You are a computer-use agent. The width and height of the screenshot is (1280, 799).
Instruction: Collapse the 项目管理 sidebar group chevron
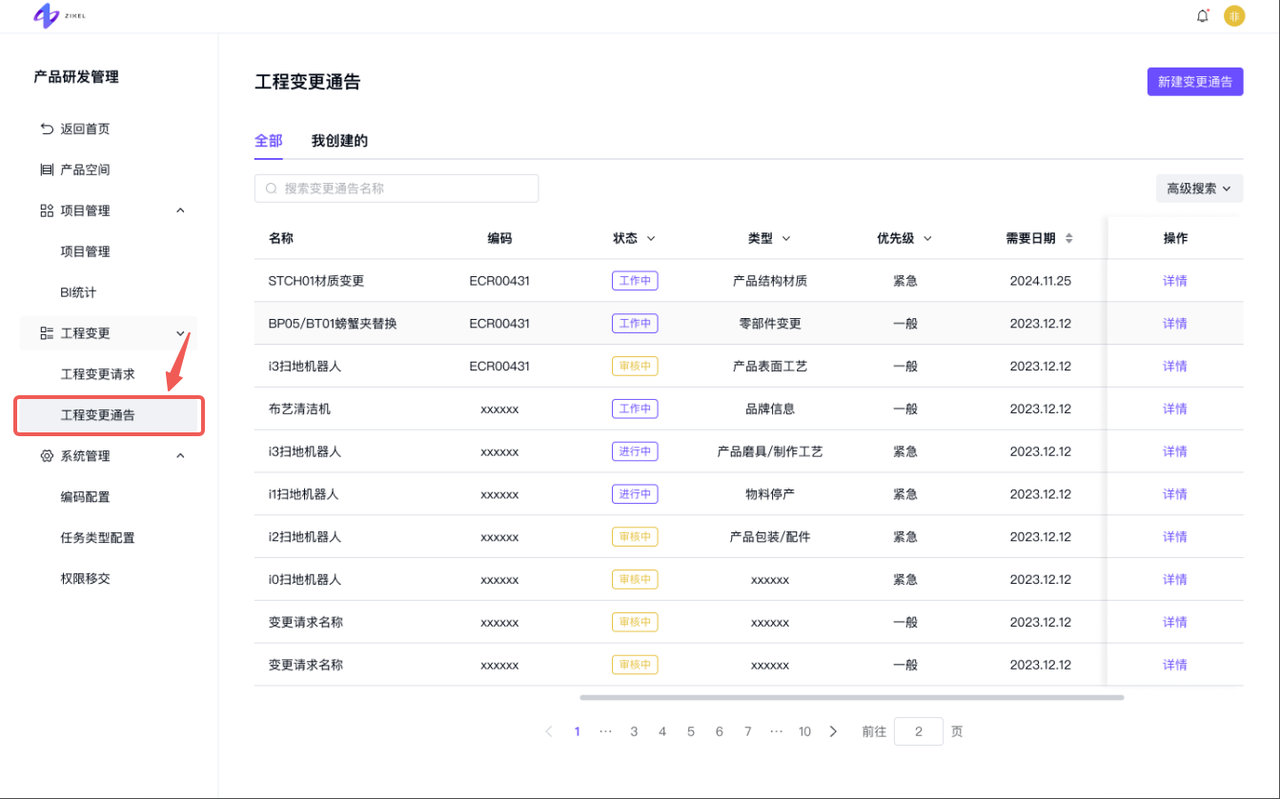point(180,211)
